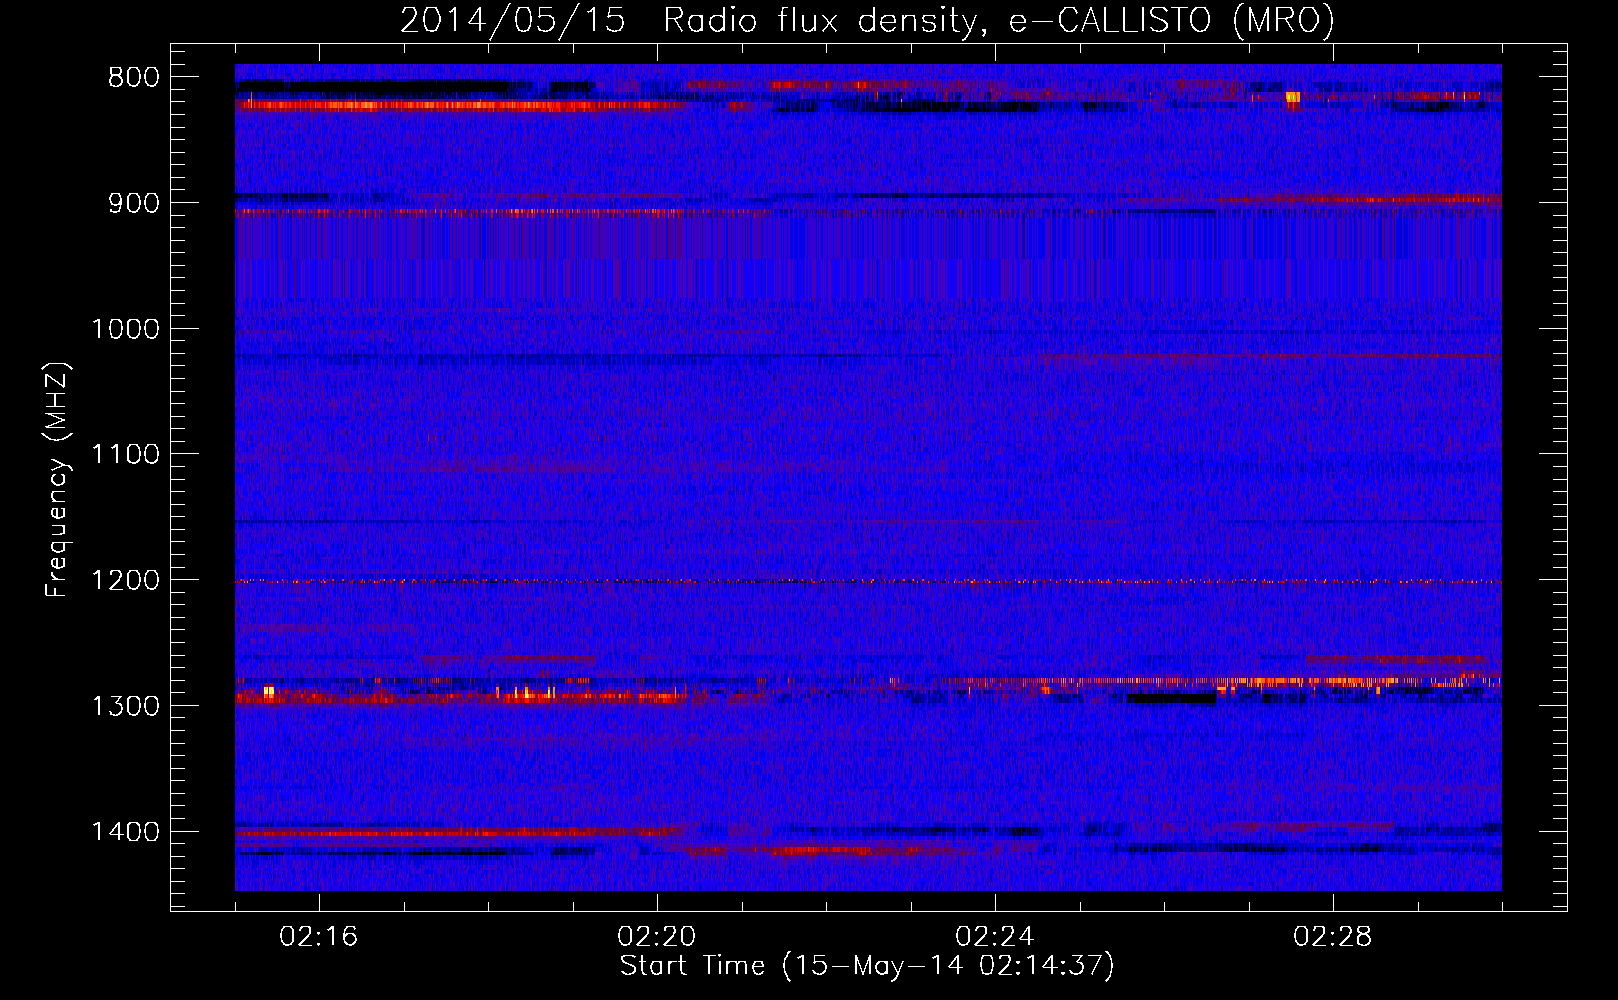The image size is (1618, 1000).
Task: Click the 02:28 time tick label
Action: pyautogui.click(x=1333, y=937)
